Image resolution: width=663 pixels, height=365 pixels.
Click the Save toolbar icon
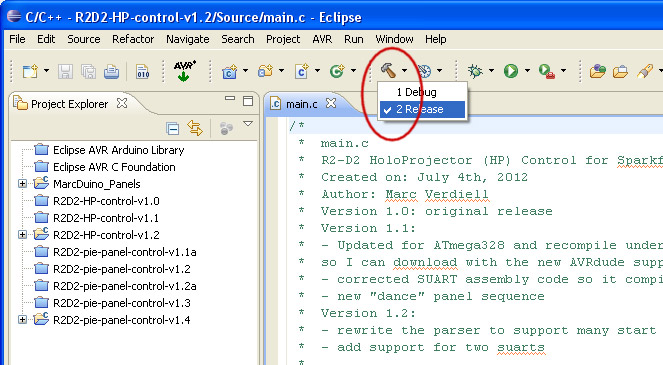pyautogui.click(x=65, y=71)
